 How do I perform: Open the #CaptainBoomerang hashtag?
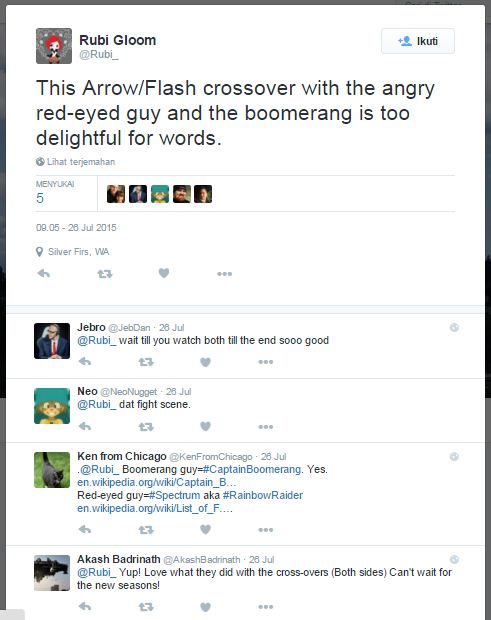click(x=252, y=469)
